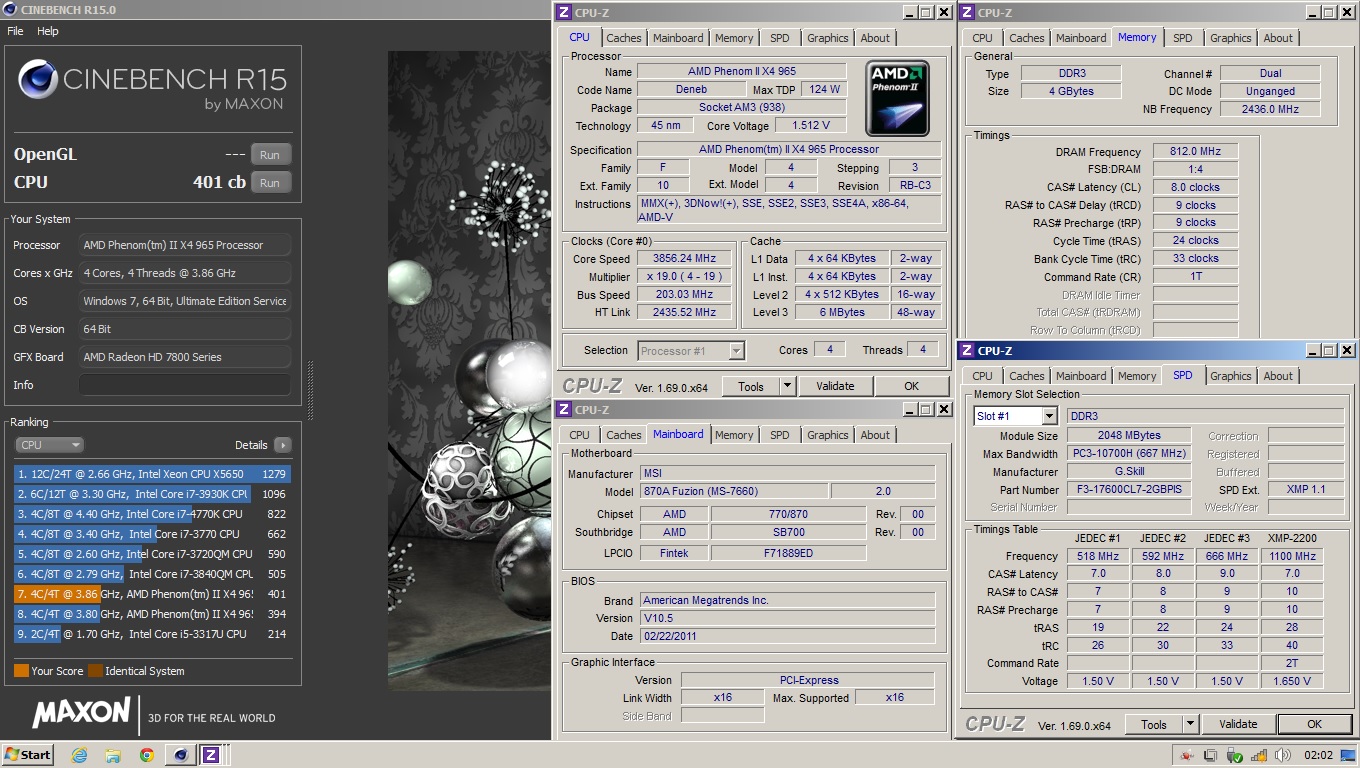The width and height of the screenshot is (1360, 768).
Task: Run the CPU benchmark
Action: tap(270, 183)
